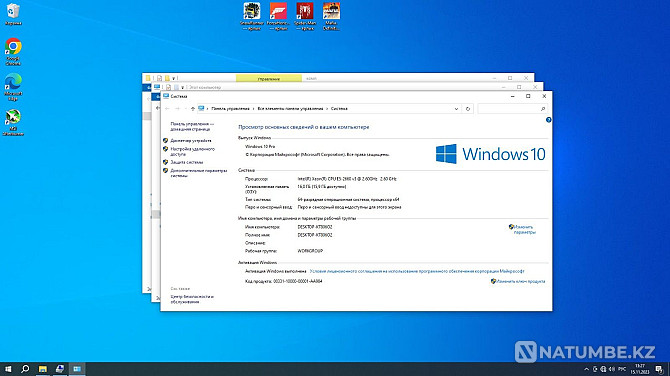Click the Все элементы панели управления breadcrumb

coord(290,109)
